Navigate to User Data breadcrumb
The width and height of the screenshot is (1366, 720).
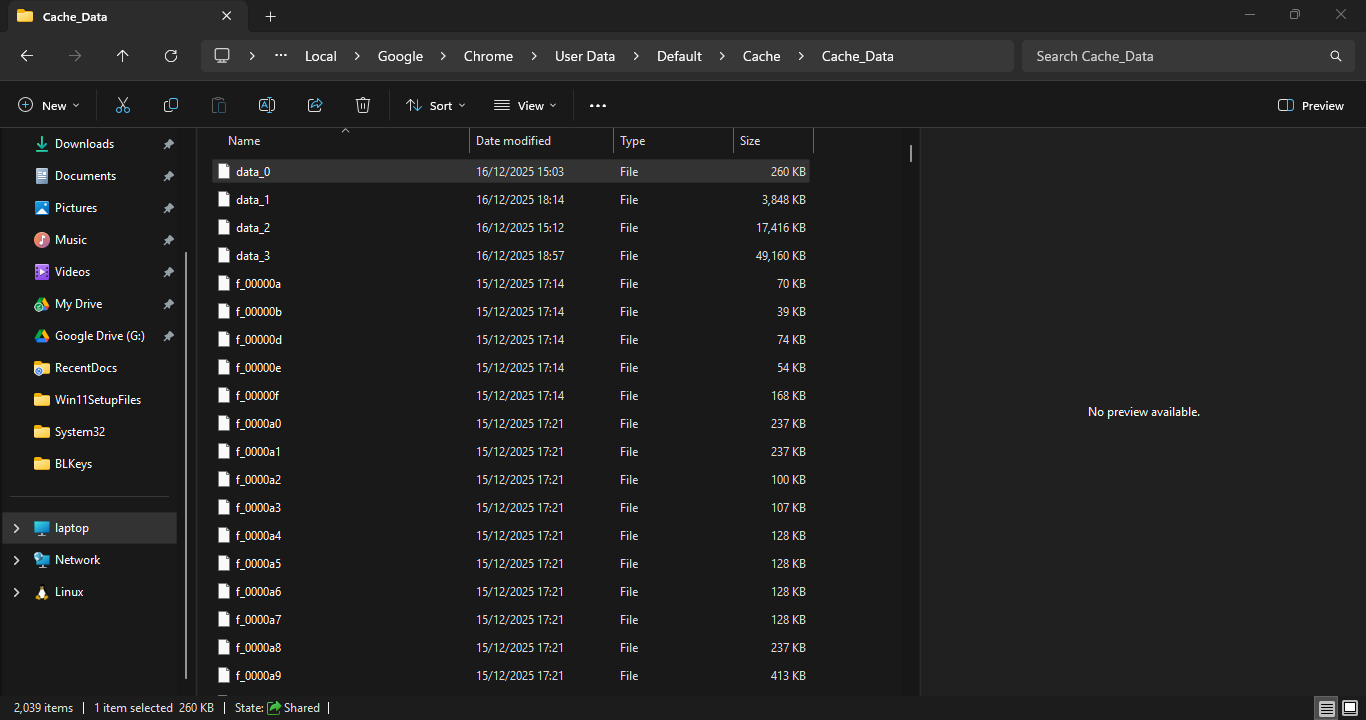pos(585,56)
